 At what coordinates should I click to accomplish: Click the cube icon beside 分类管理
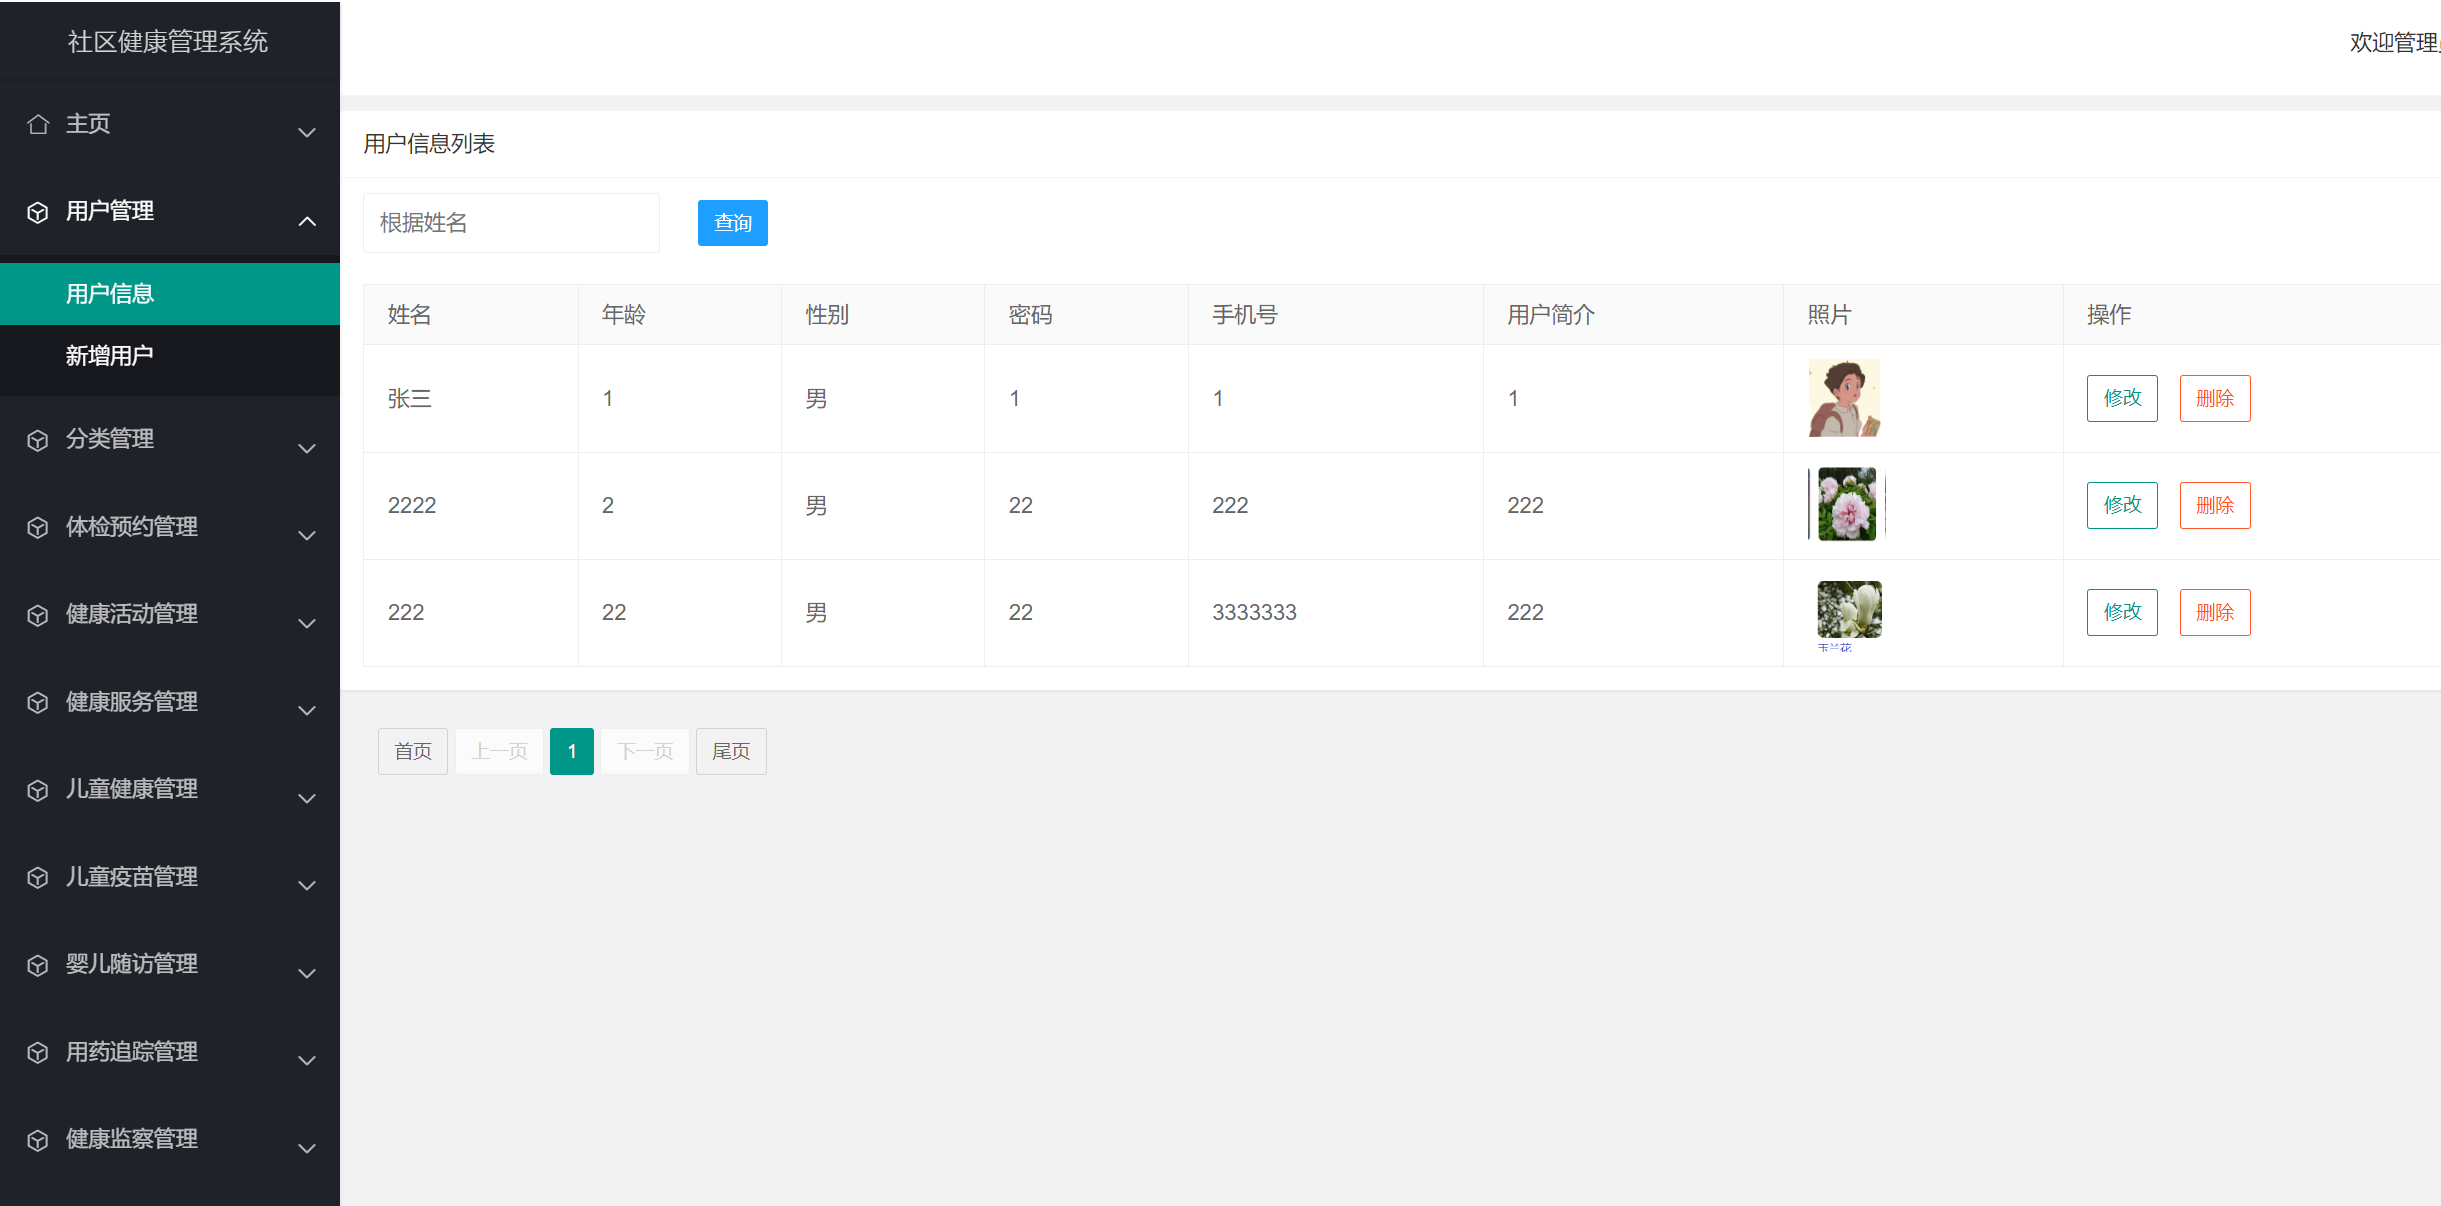(38, 440)
